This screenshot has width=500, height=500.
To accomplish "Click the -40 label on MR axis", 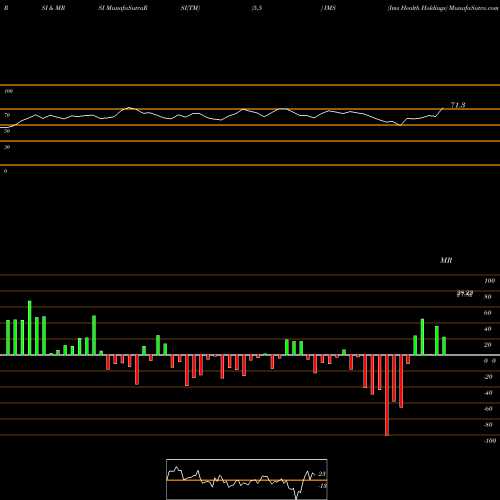I will click(488, 393).
